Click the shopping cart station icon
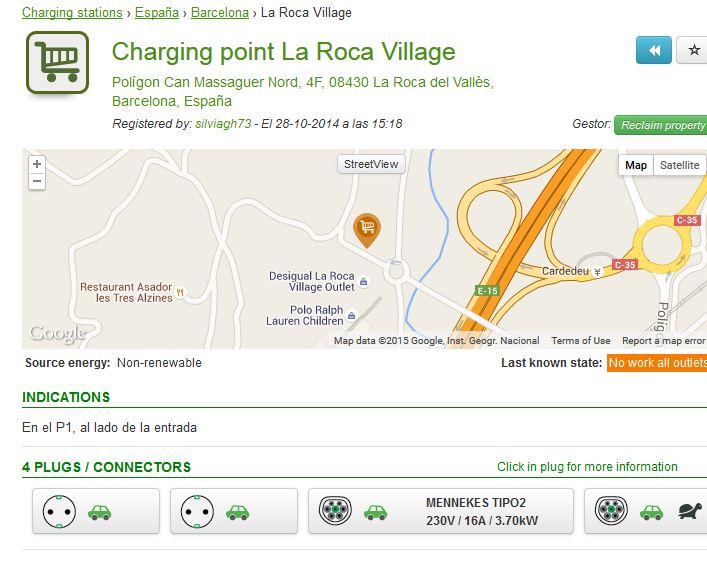 (57, 62)
